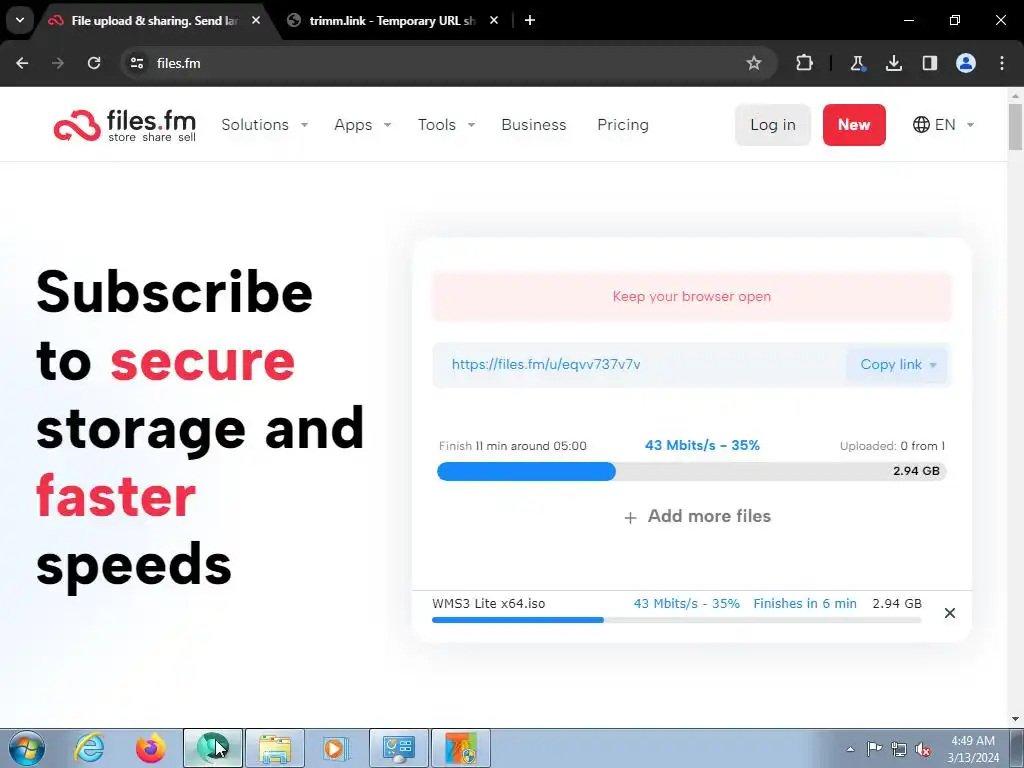Click the active browser taskbar icon
The height and width of the screenshot is (768, 1024).
(213, 748)
